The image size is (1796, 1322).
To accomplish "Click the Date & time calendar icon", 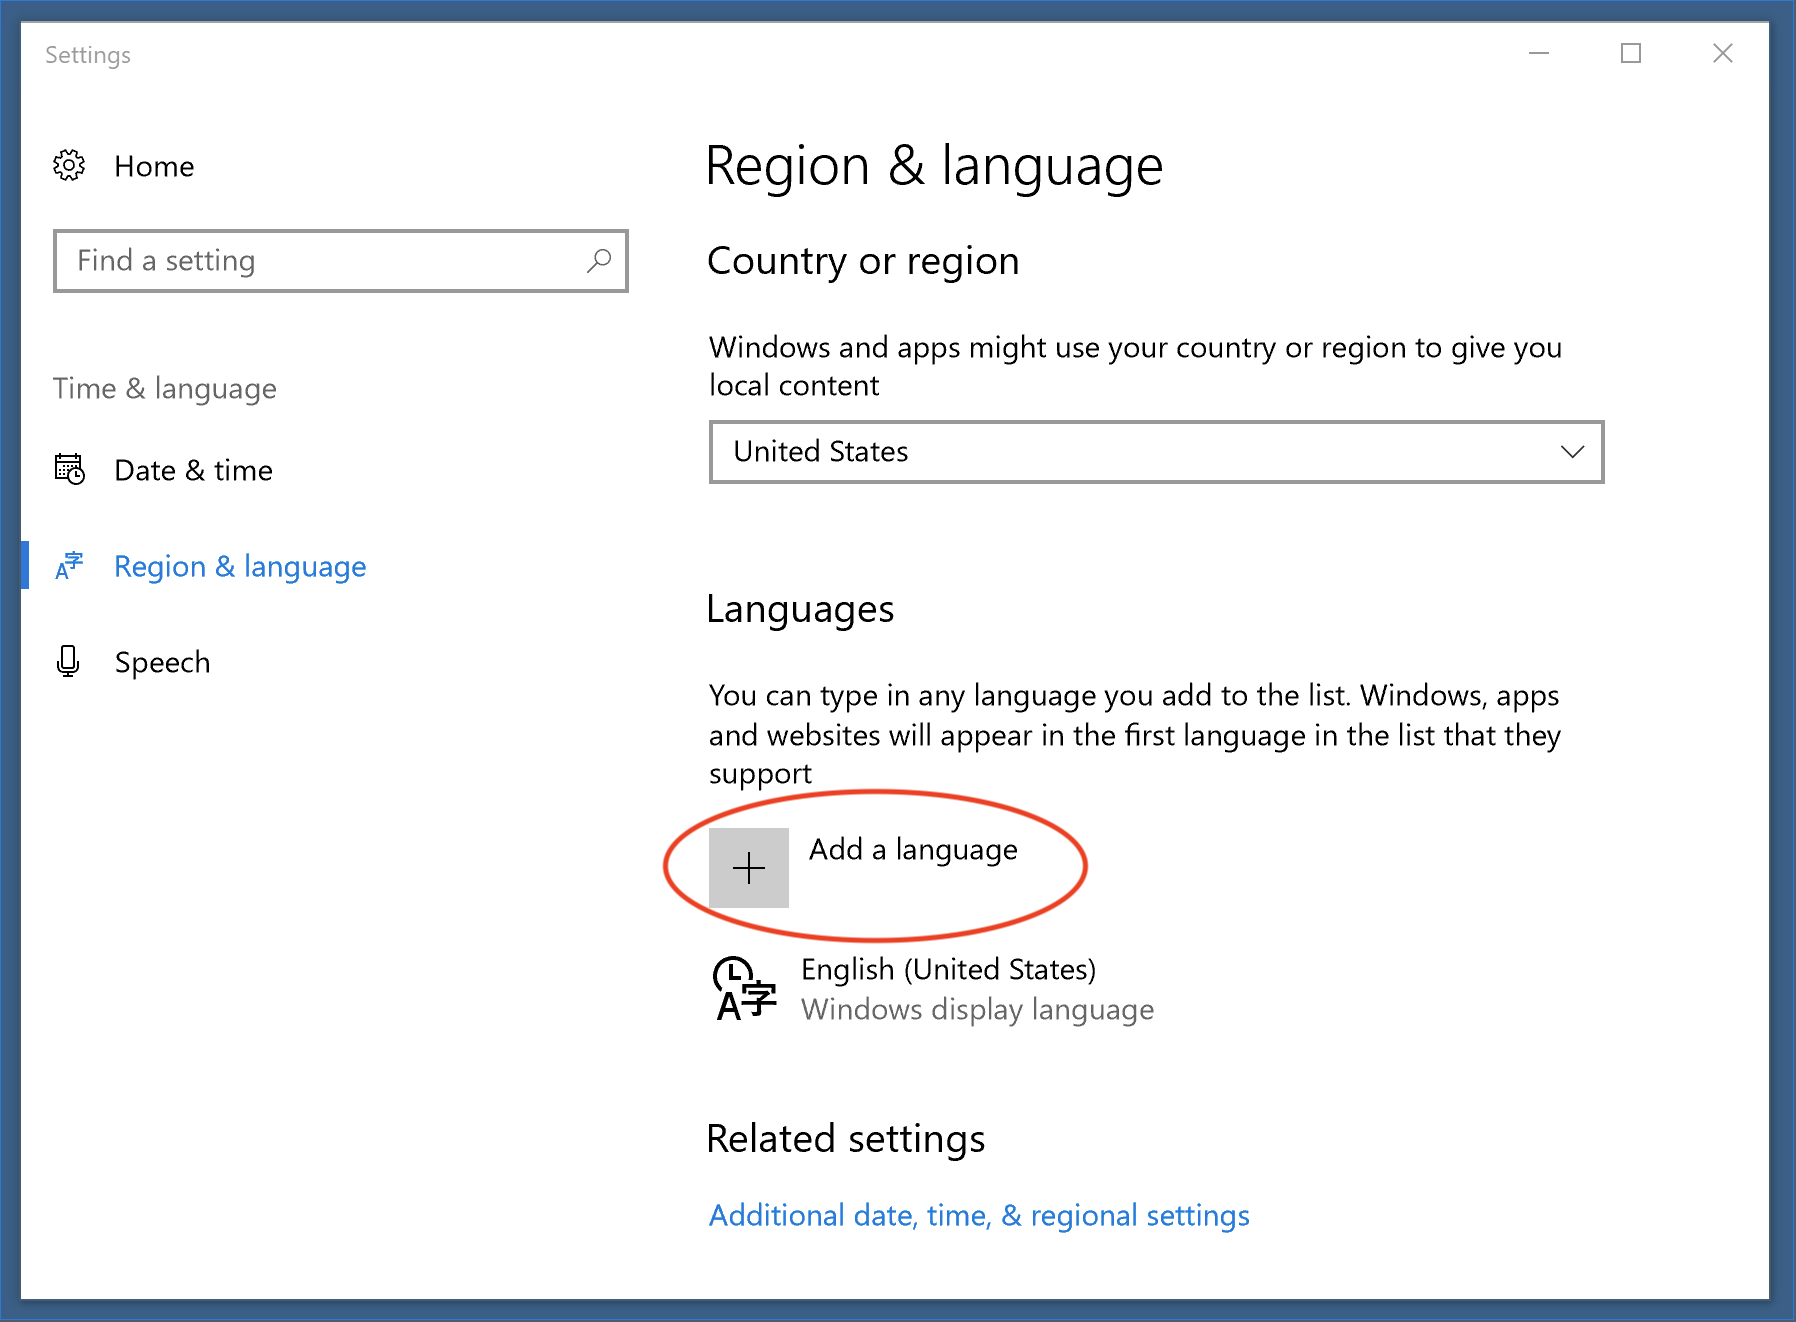I will coord(69,469).
